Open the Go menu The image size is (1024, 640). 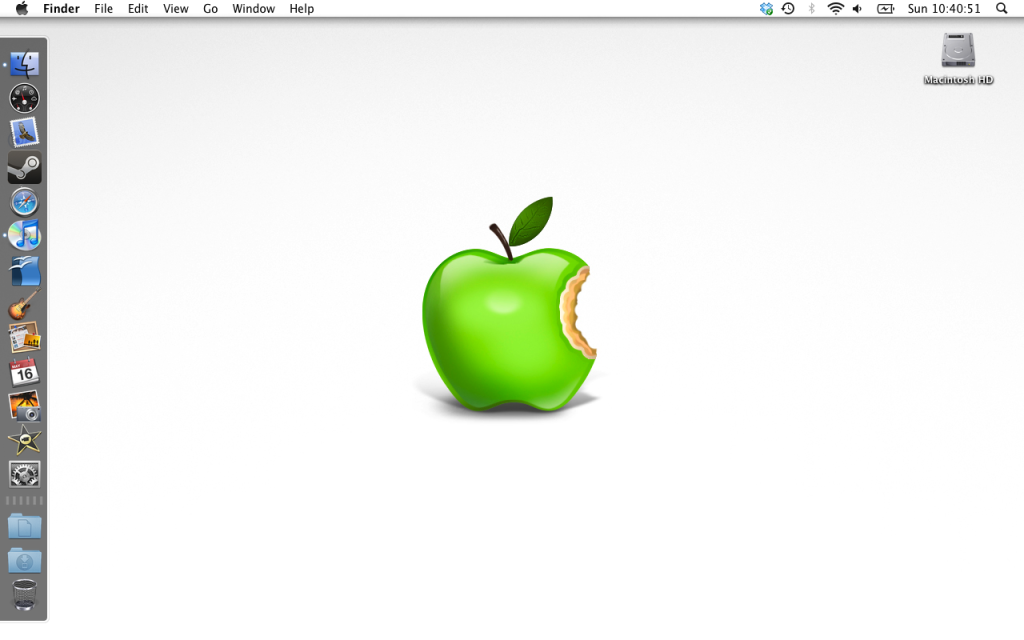click(210, 8)
